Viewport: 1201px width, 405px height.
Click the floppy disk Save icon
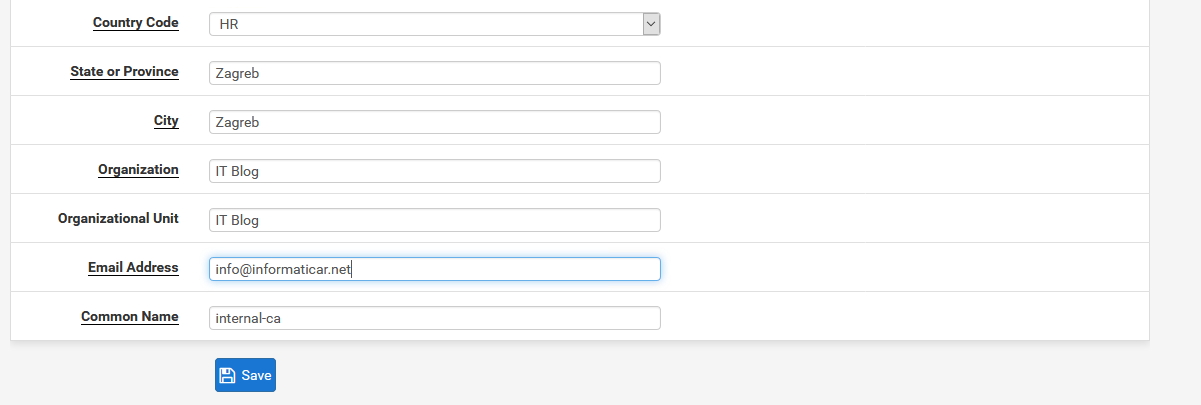[227, 375]
